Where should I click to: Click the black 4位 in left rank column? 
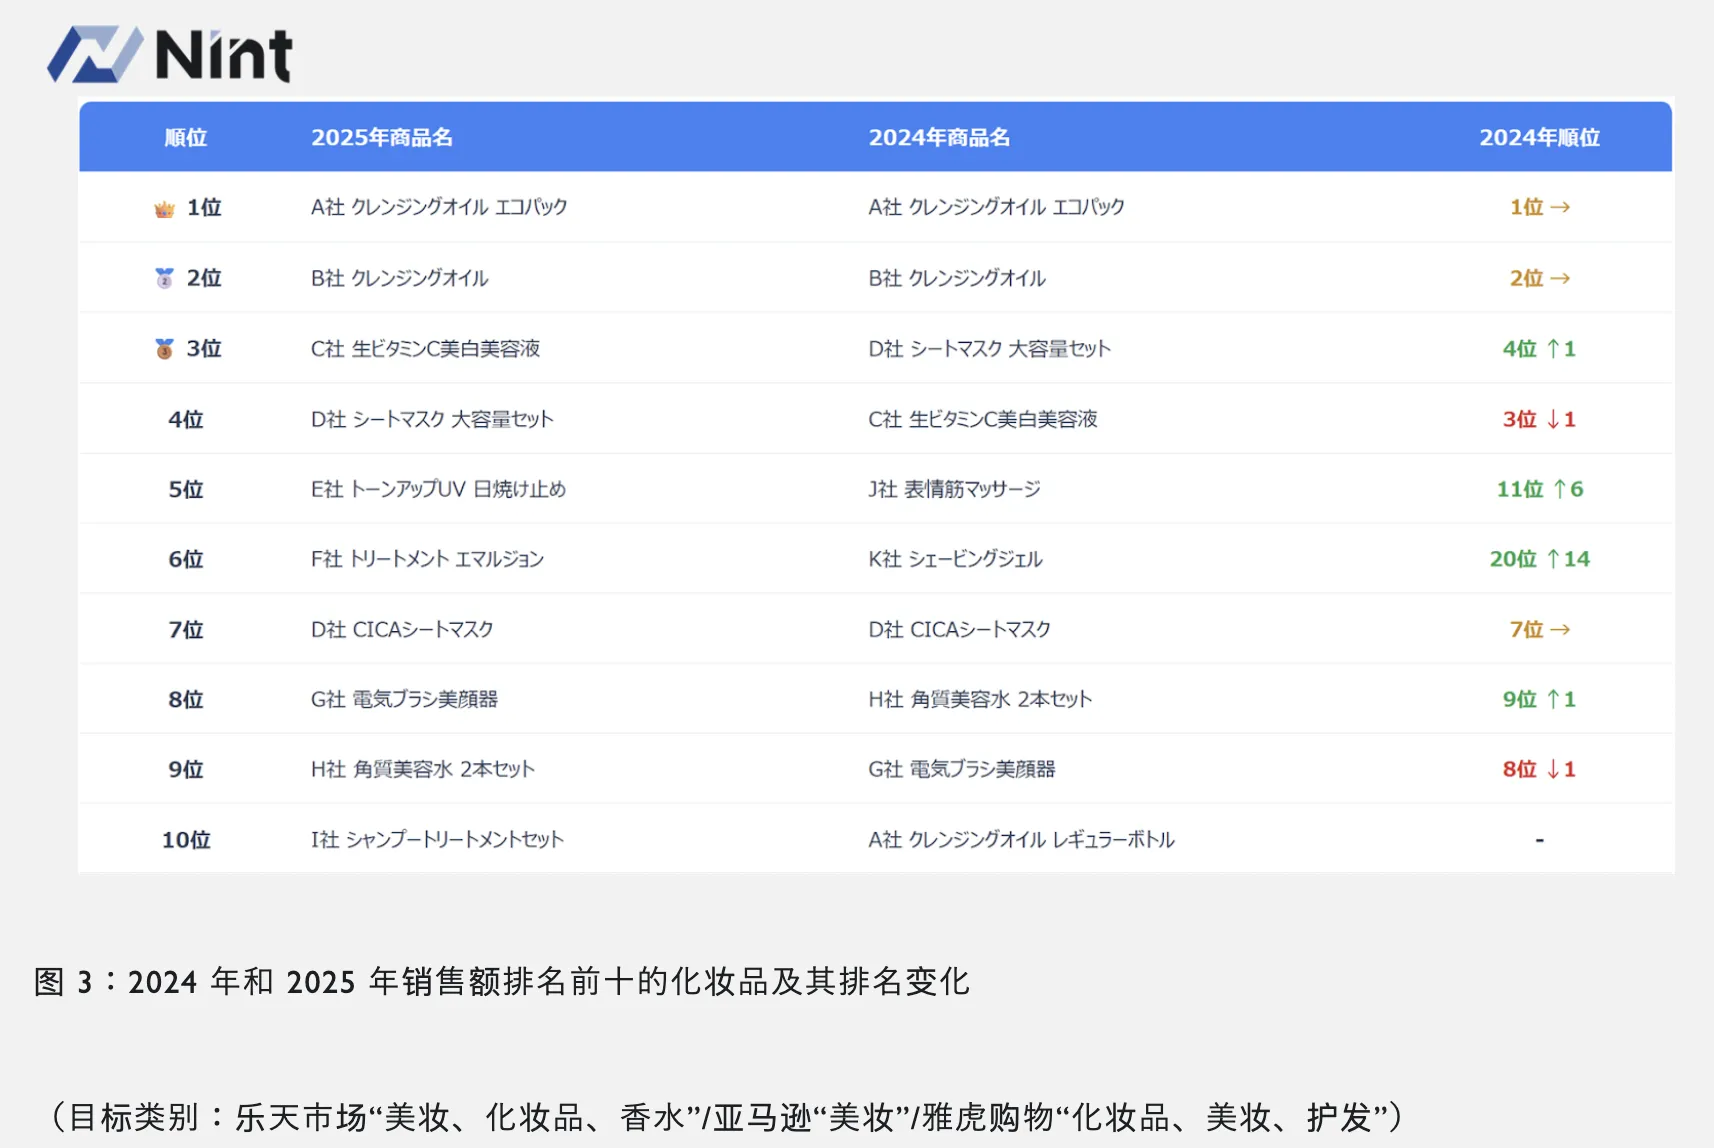tap(186, 419)
